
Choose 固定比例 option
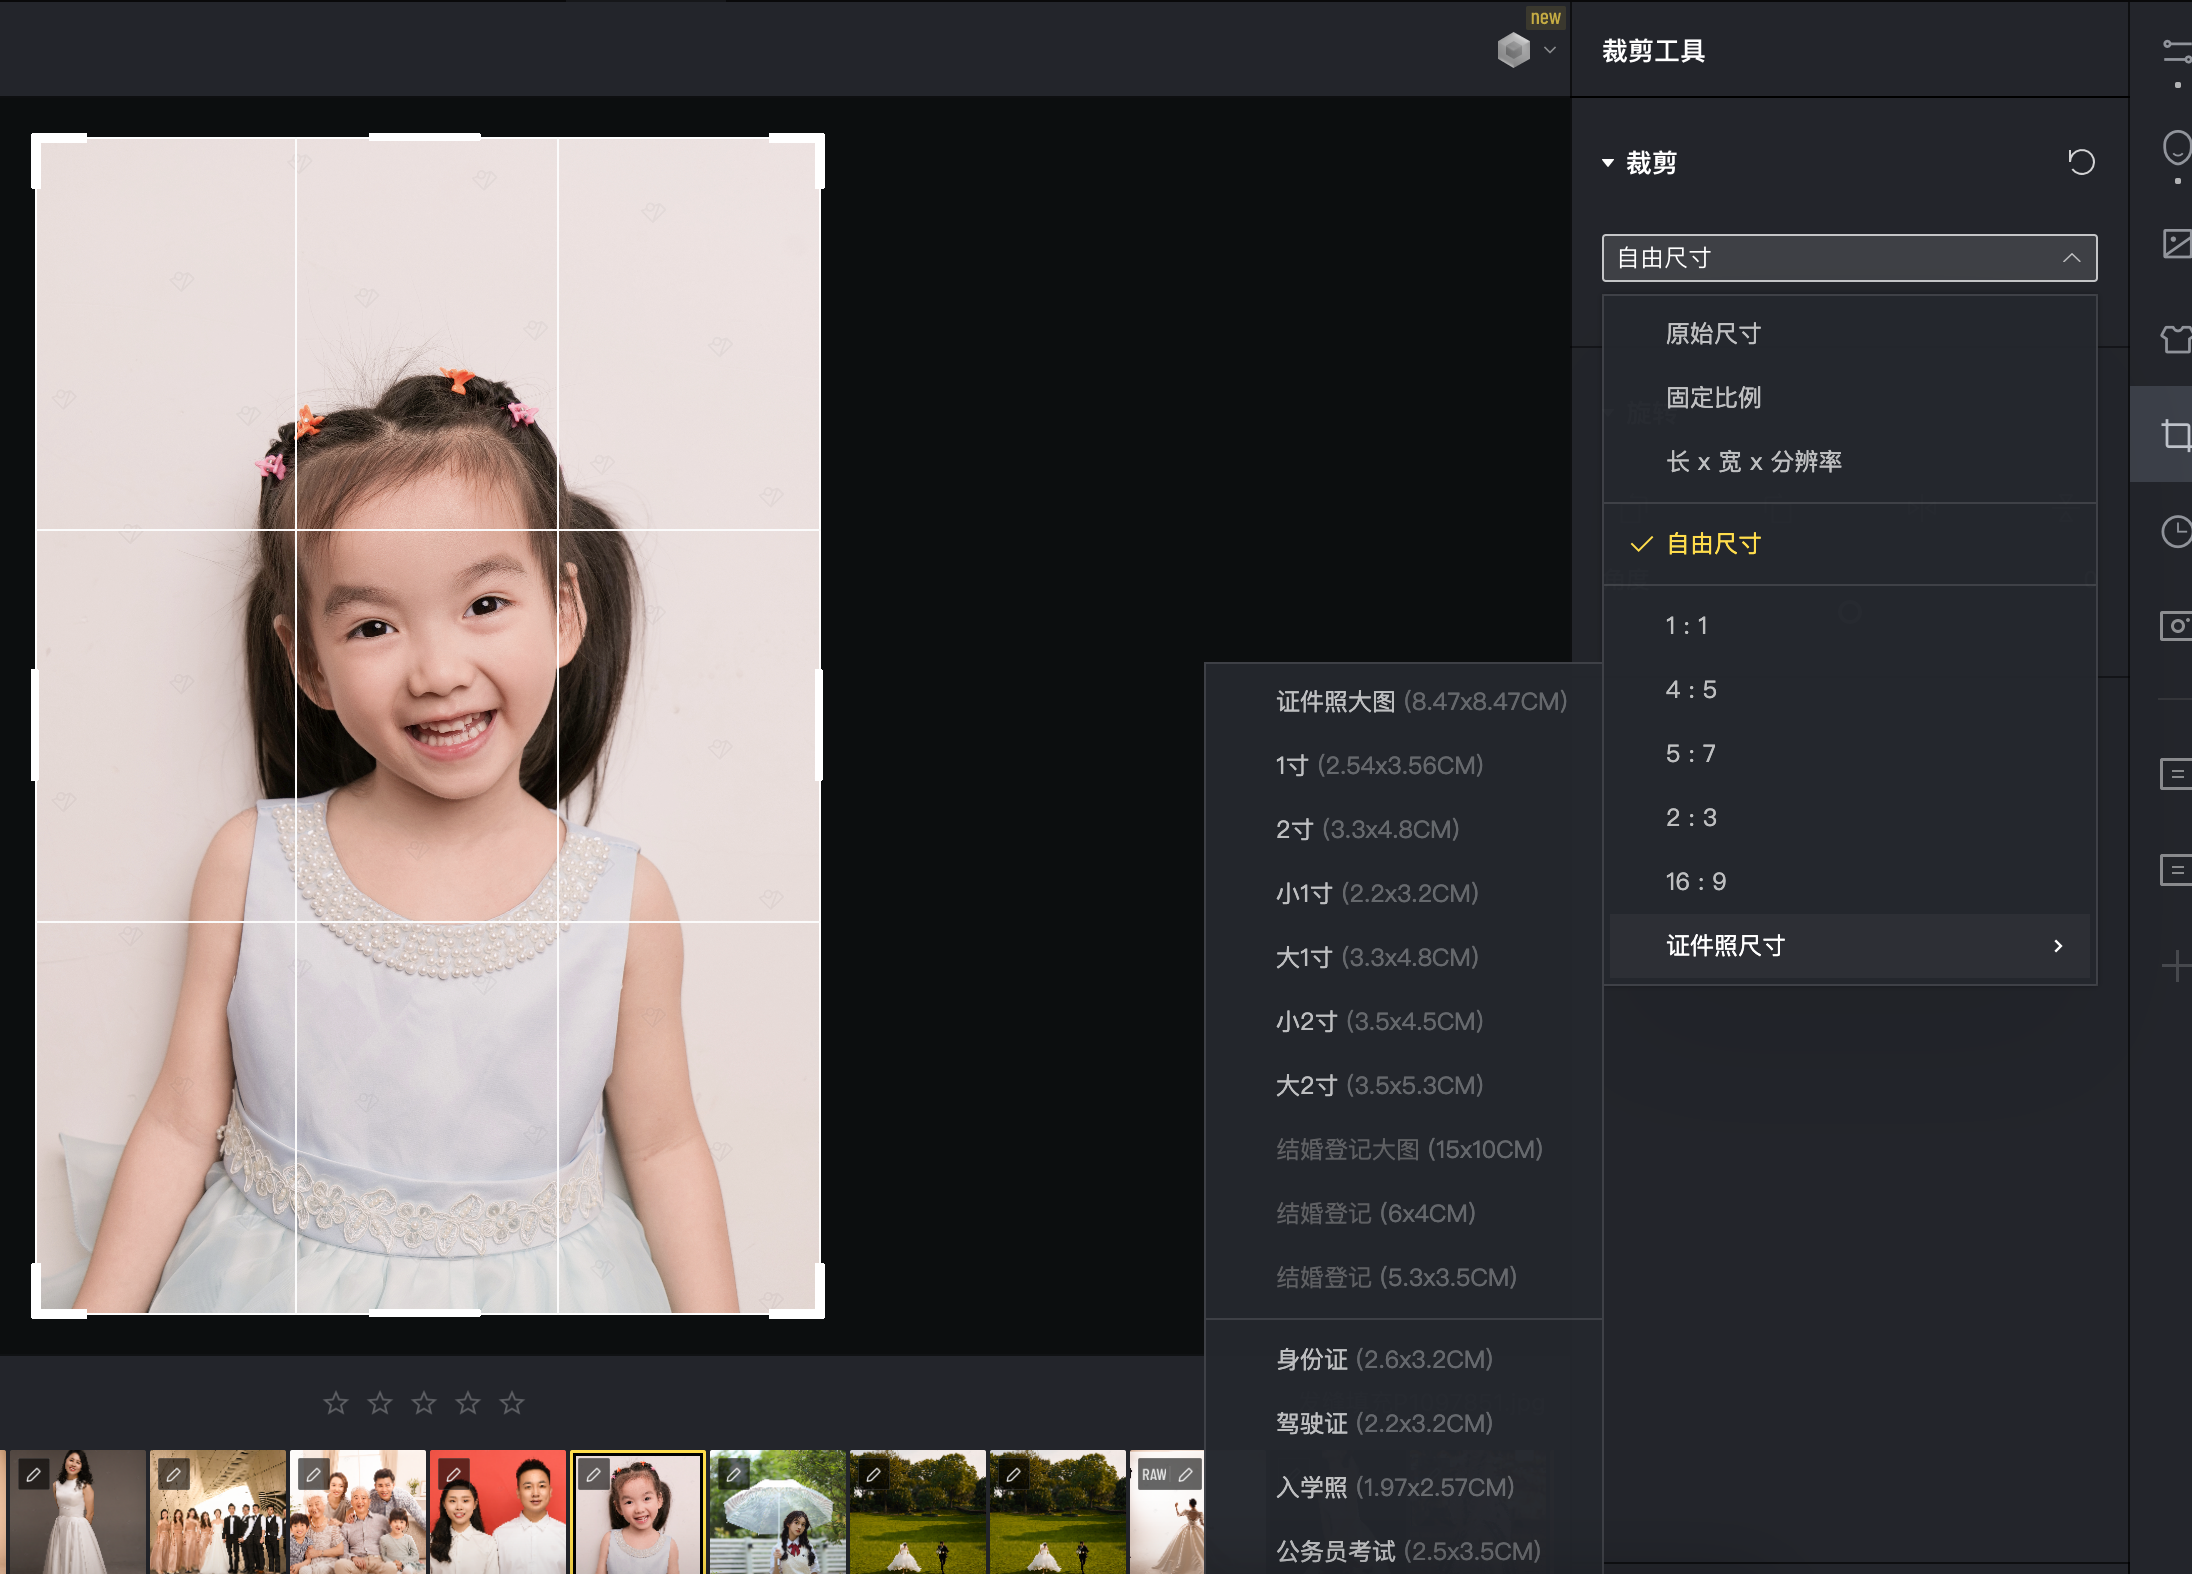pos(1849,398)
